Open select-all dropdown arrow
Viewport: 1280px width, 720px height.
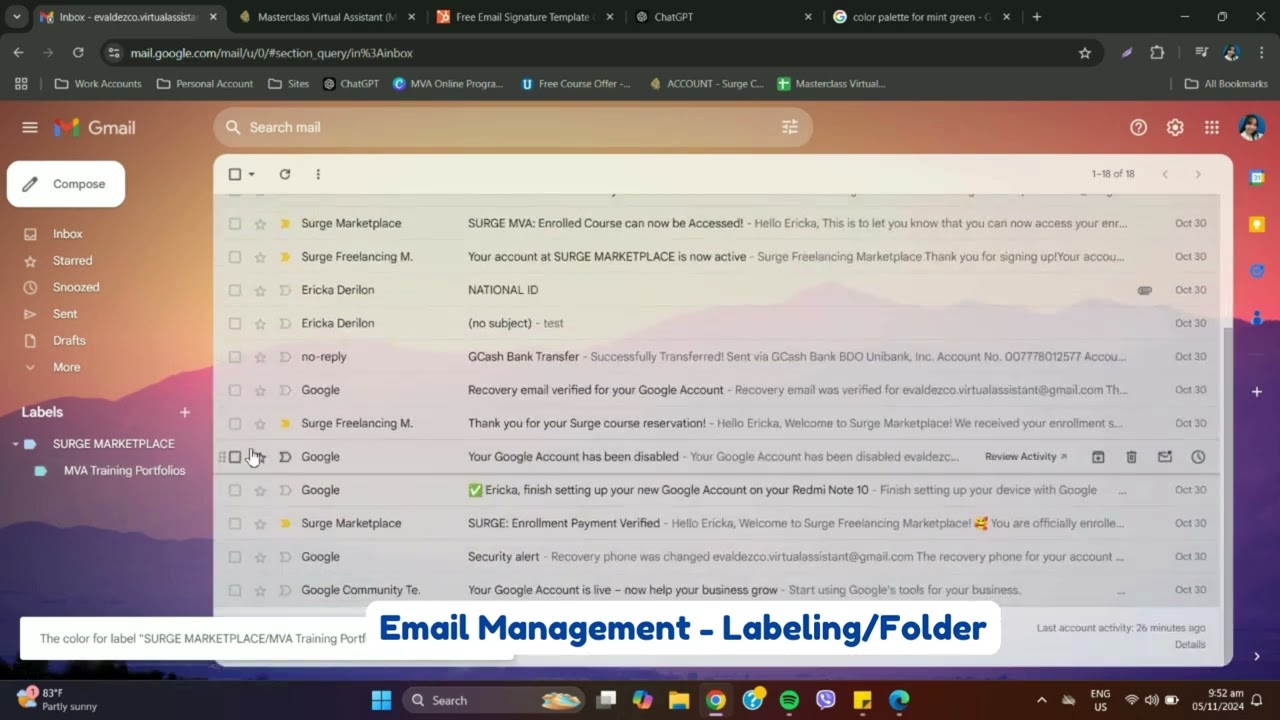pyautogui.click(x=252, y=174)
